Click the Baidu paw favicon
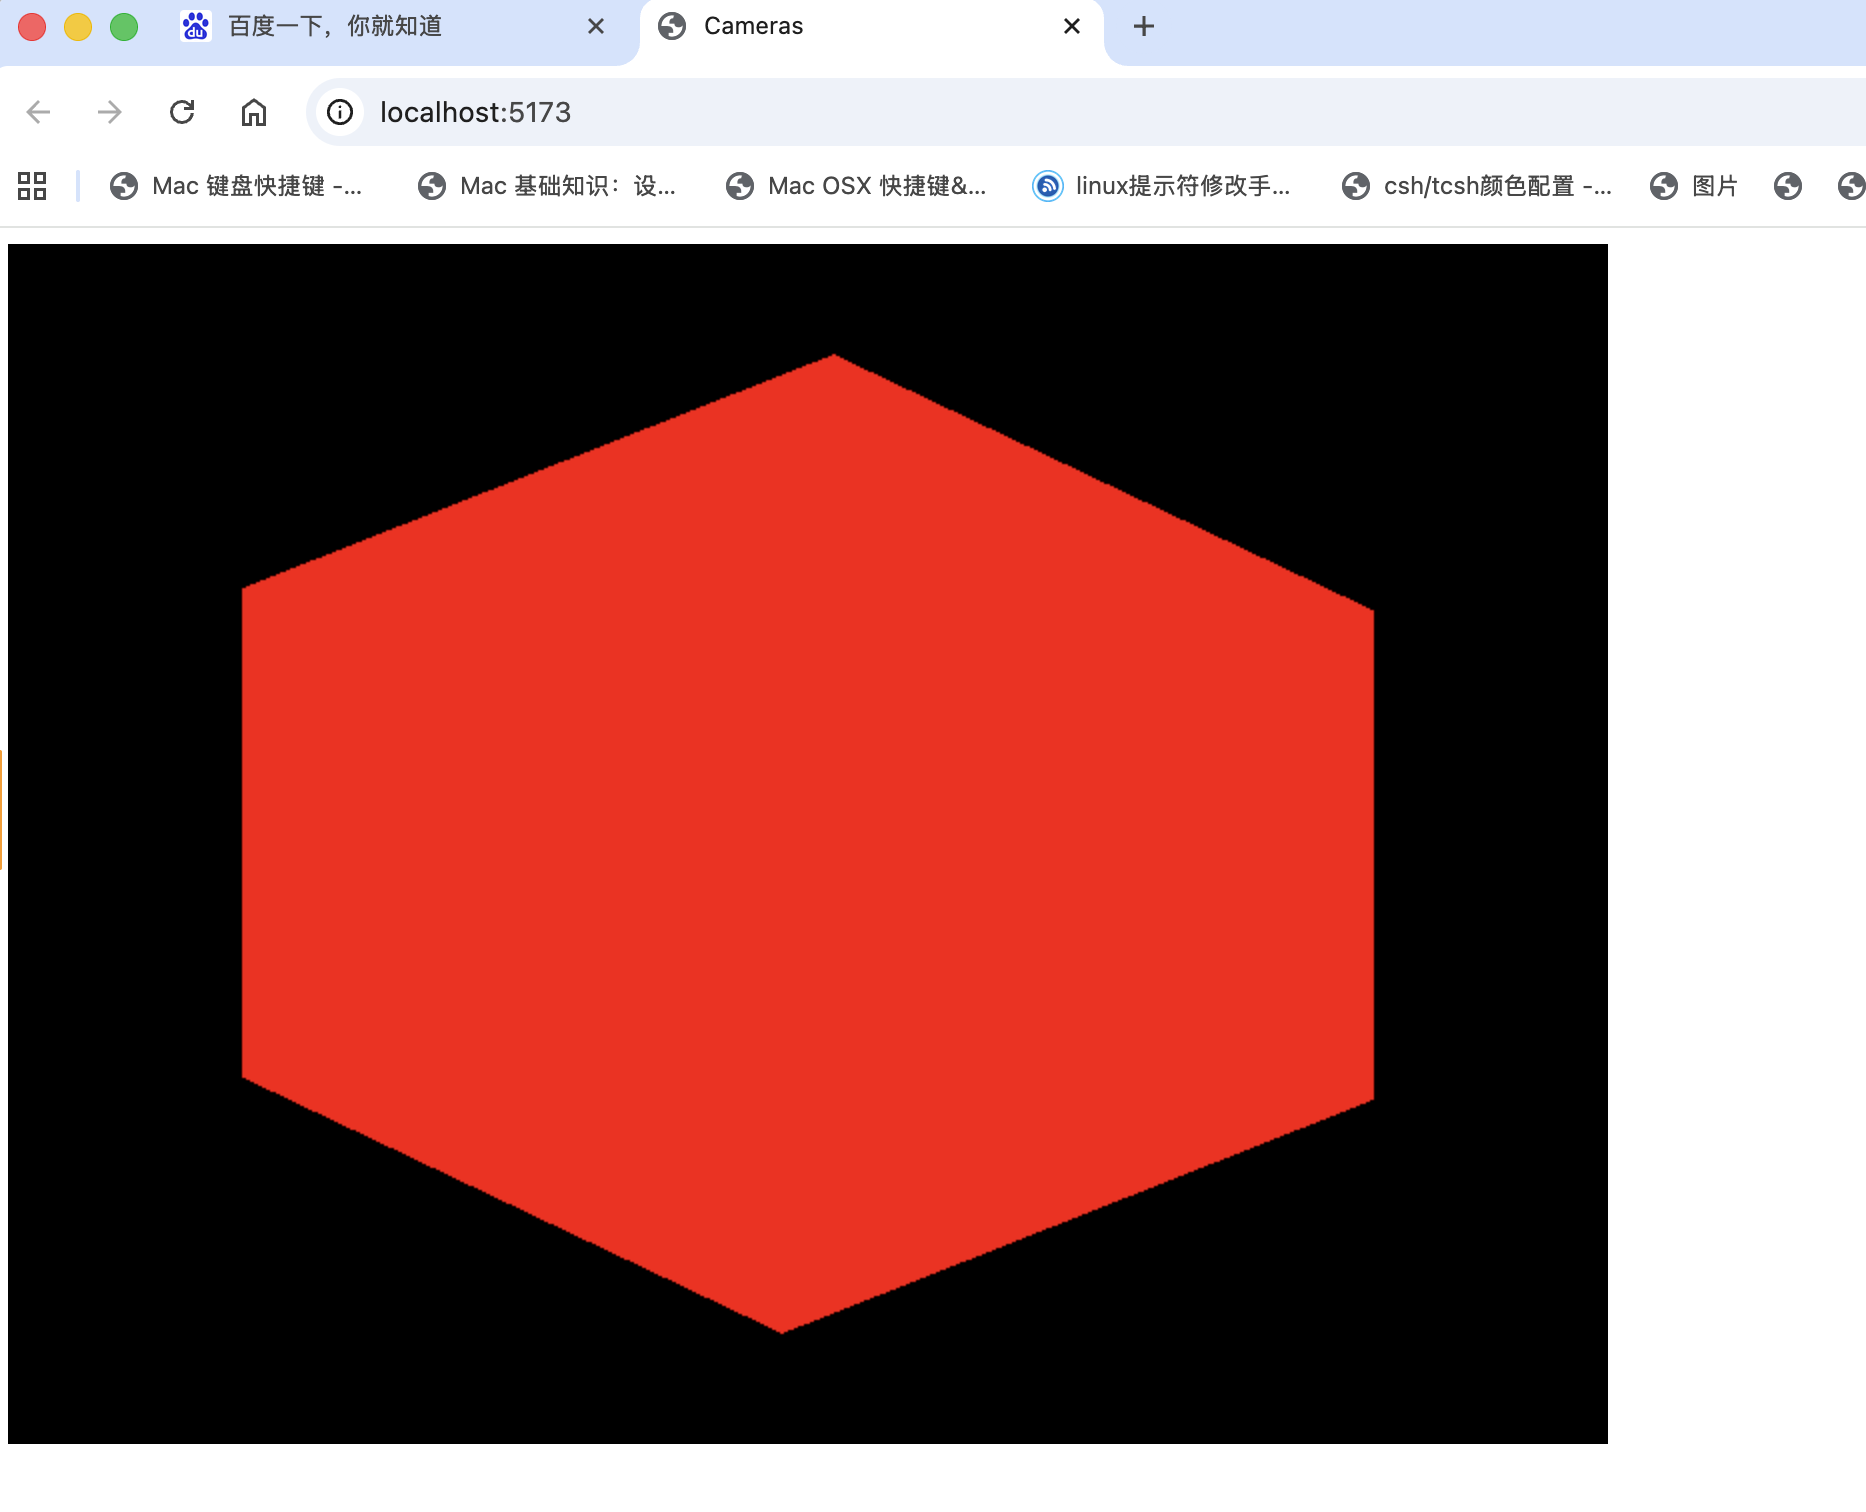The height and width of the screenshot is (1512, 1866). pos(195,27)
